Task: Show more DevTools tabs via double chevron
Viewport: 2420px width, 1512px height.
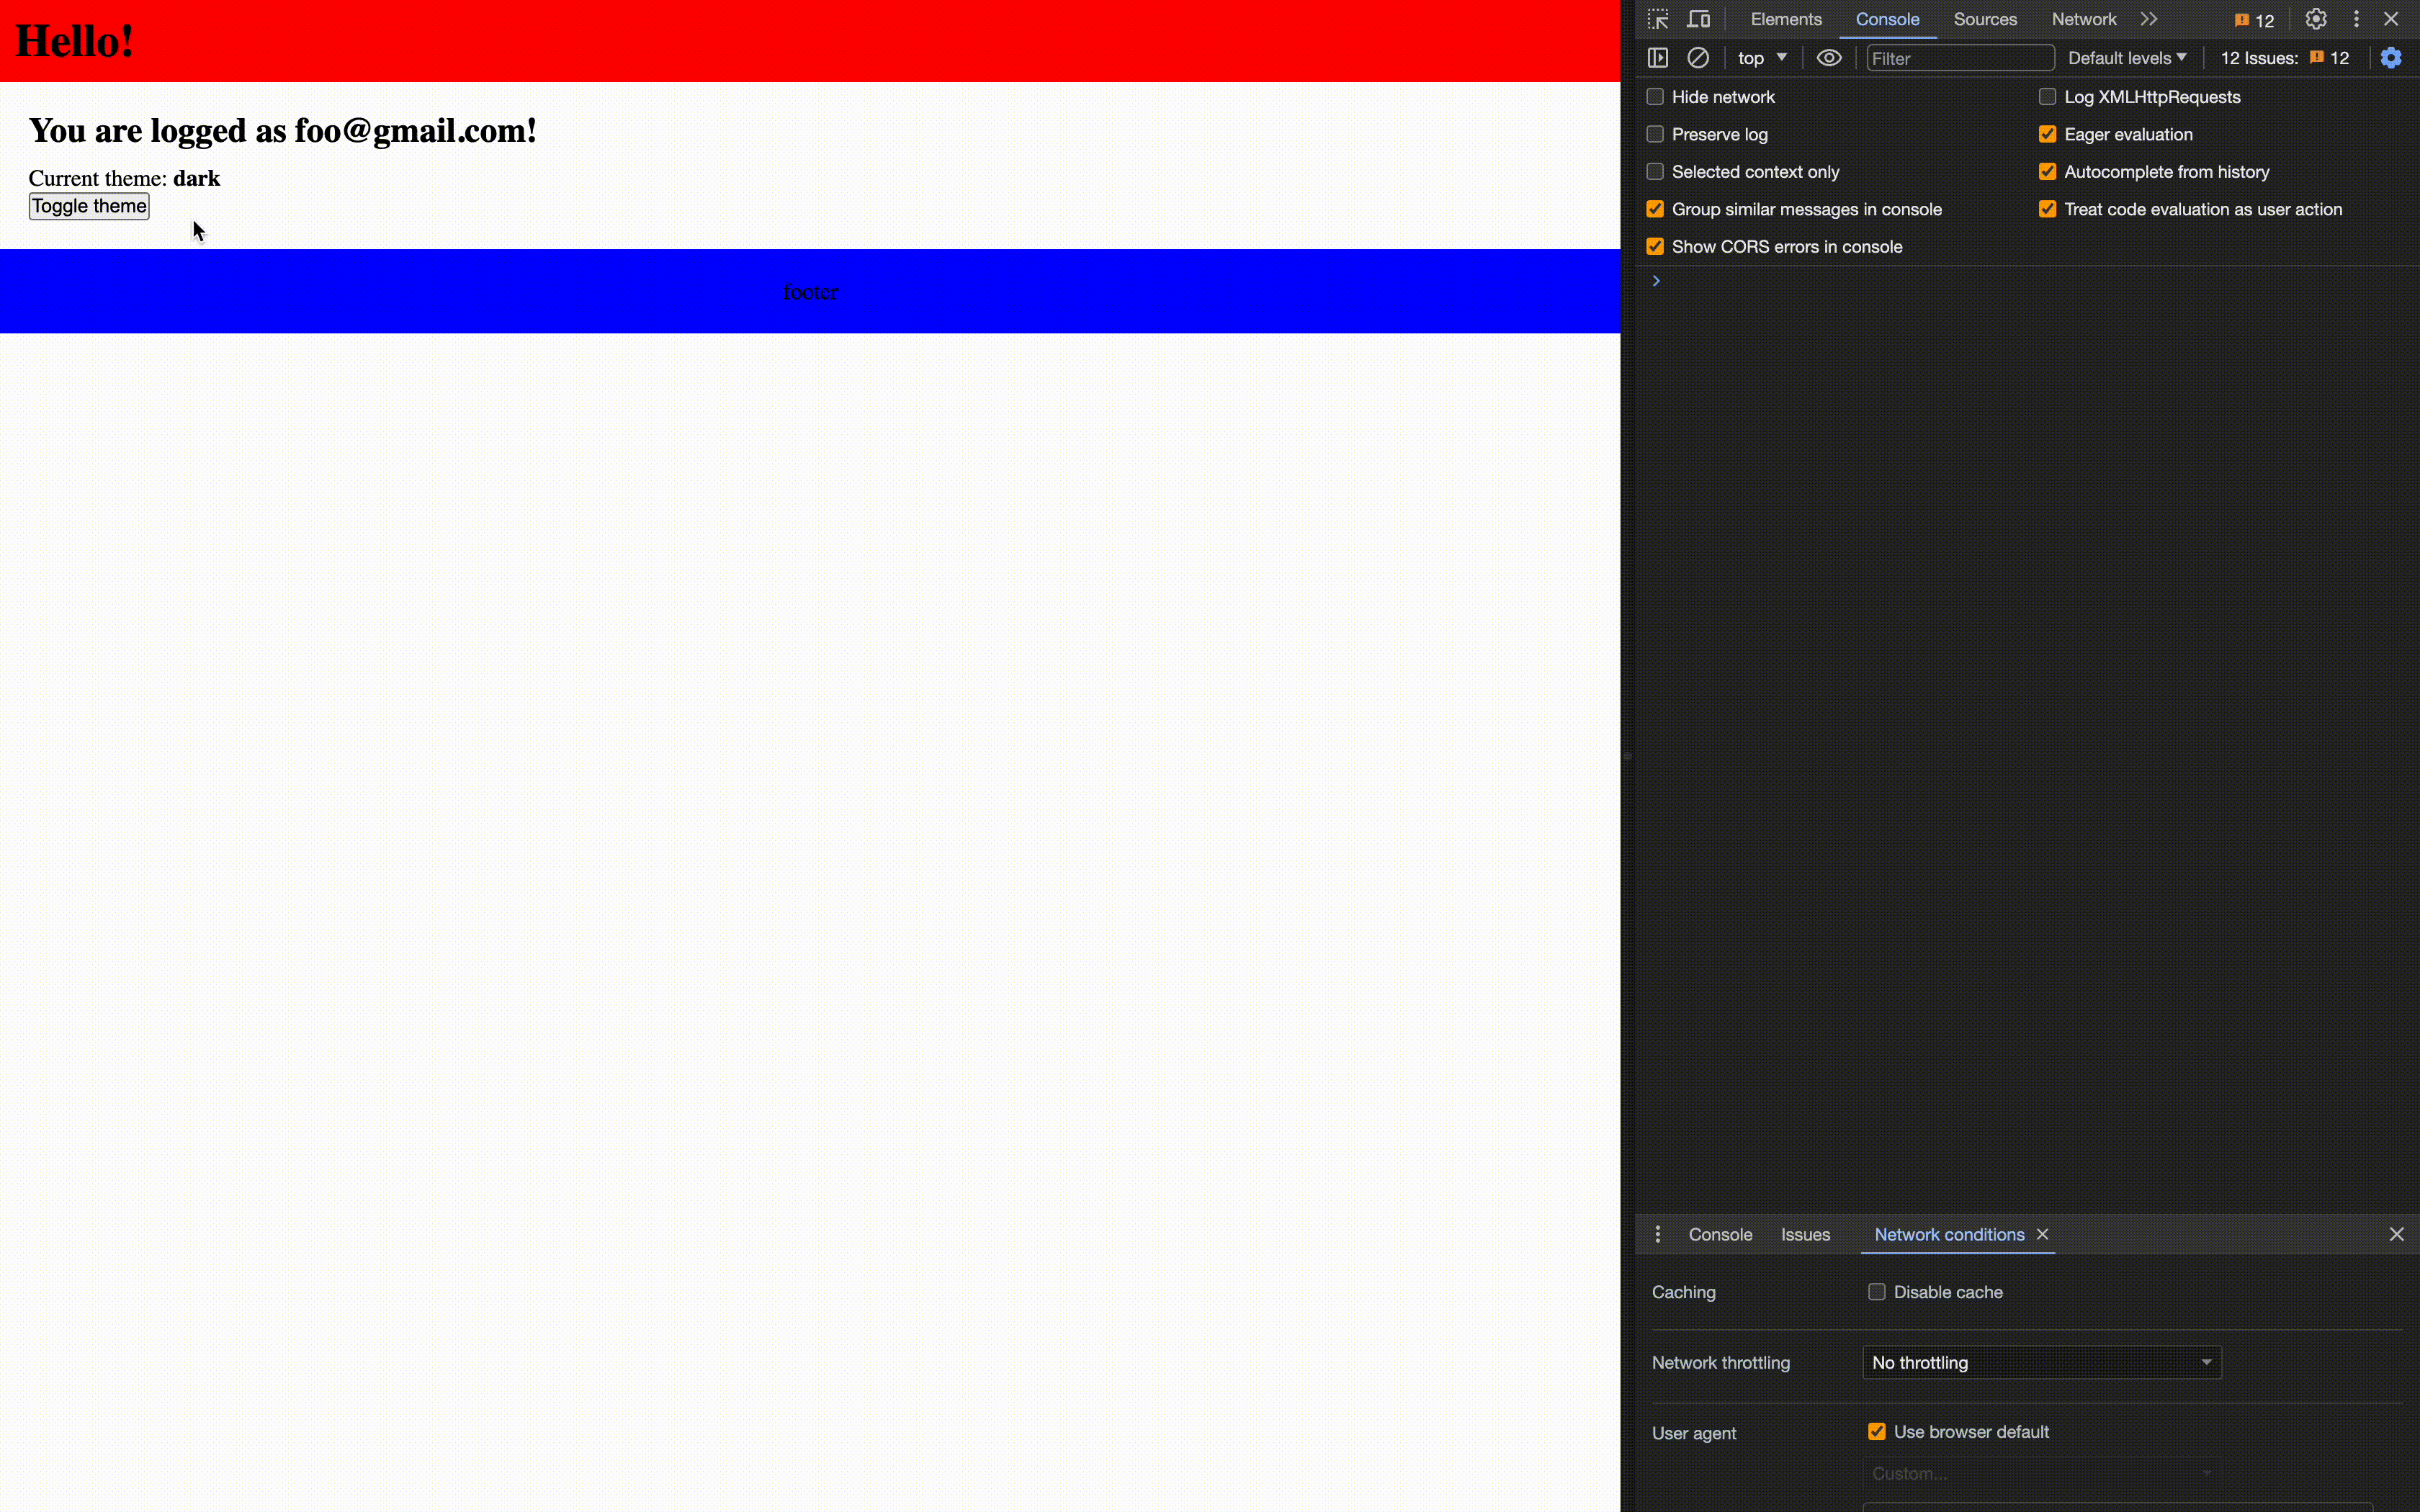Action: (2149, 19)
